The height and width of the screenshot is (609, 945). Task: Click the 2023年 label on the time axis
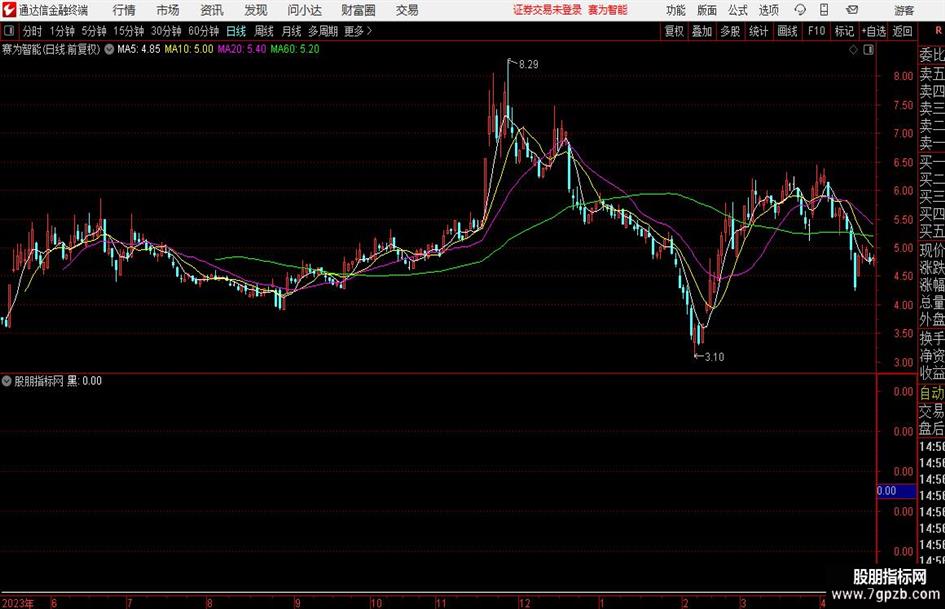click(x=17, y=603)
